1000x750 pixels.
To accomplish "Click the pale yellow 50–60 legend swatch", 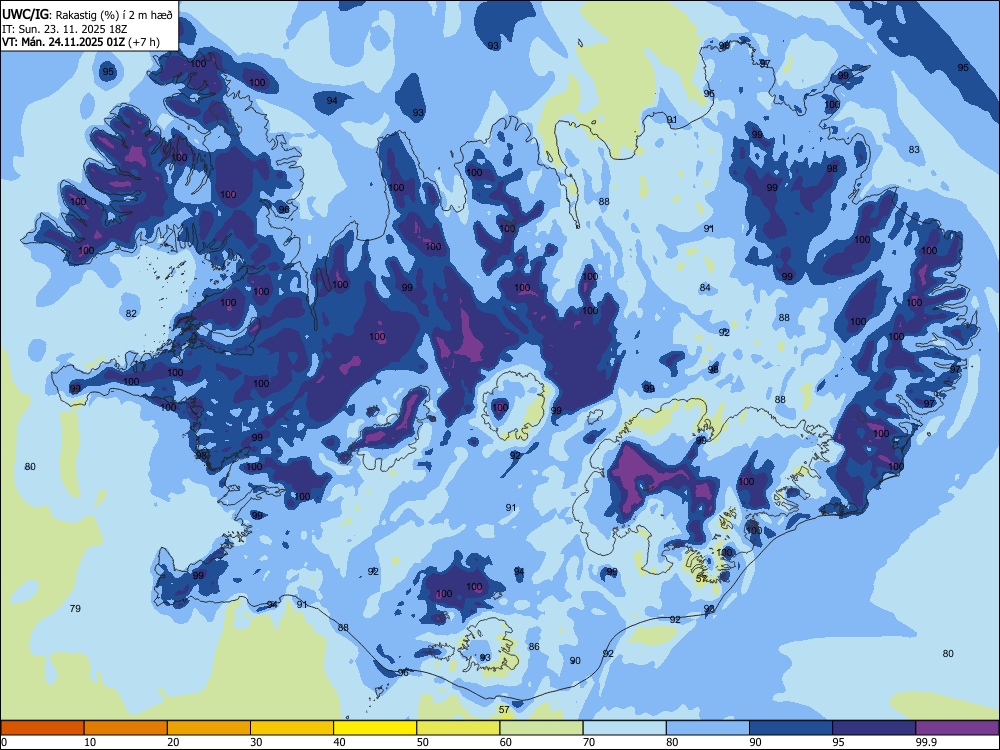I will point(458,728).
